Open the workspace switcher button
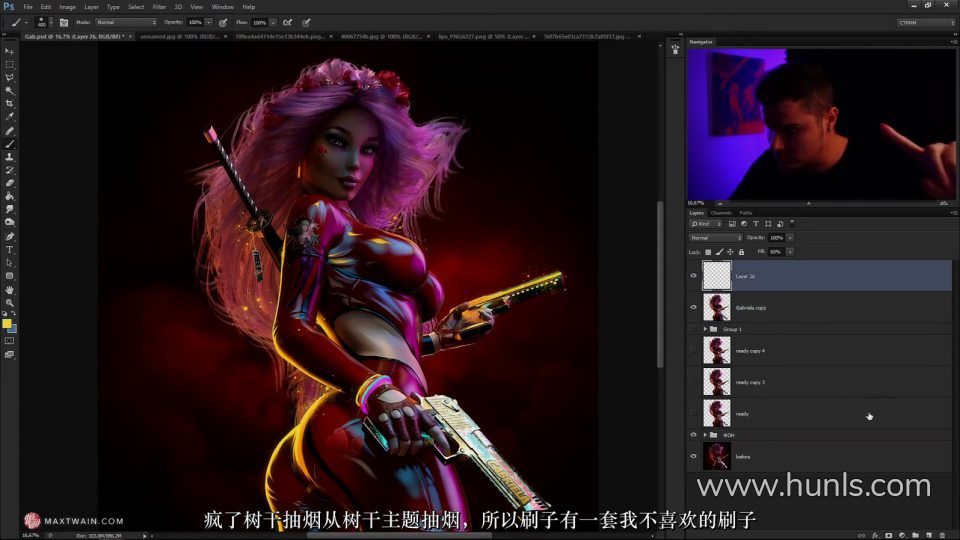 (925, 23)
